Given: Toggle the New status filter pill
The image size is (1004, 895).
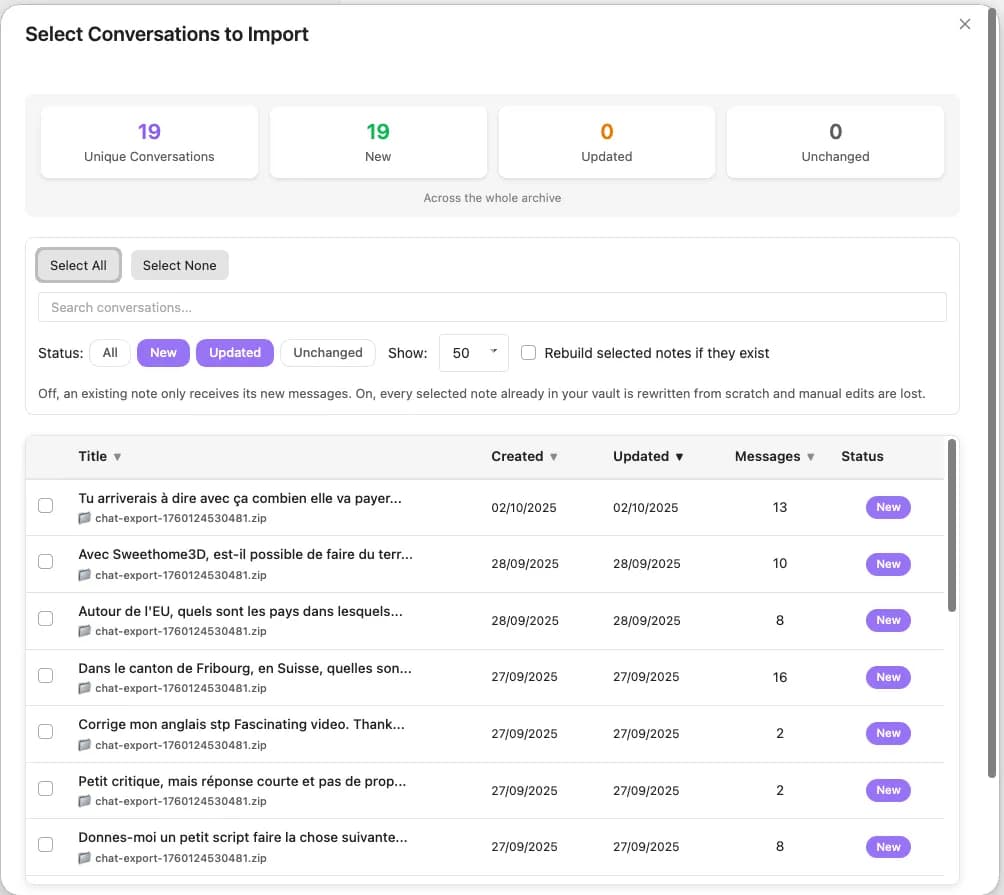Looking at the screenshot, I should point(163,353).
